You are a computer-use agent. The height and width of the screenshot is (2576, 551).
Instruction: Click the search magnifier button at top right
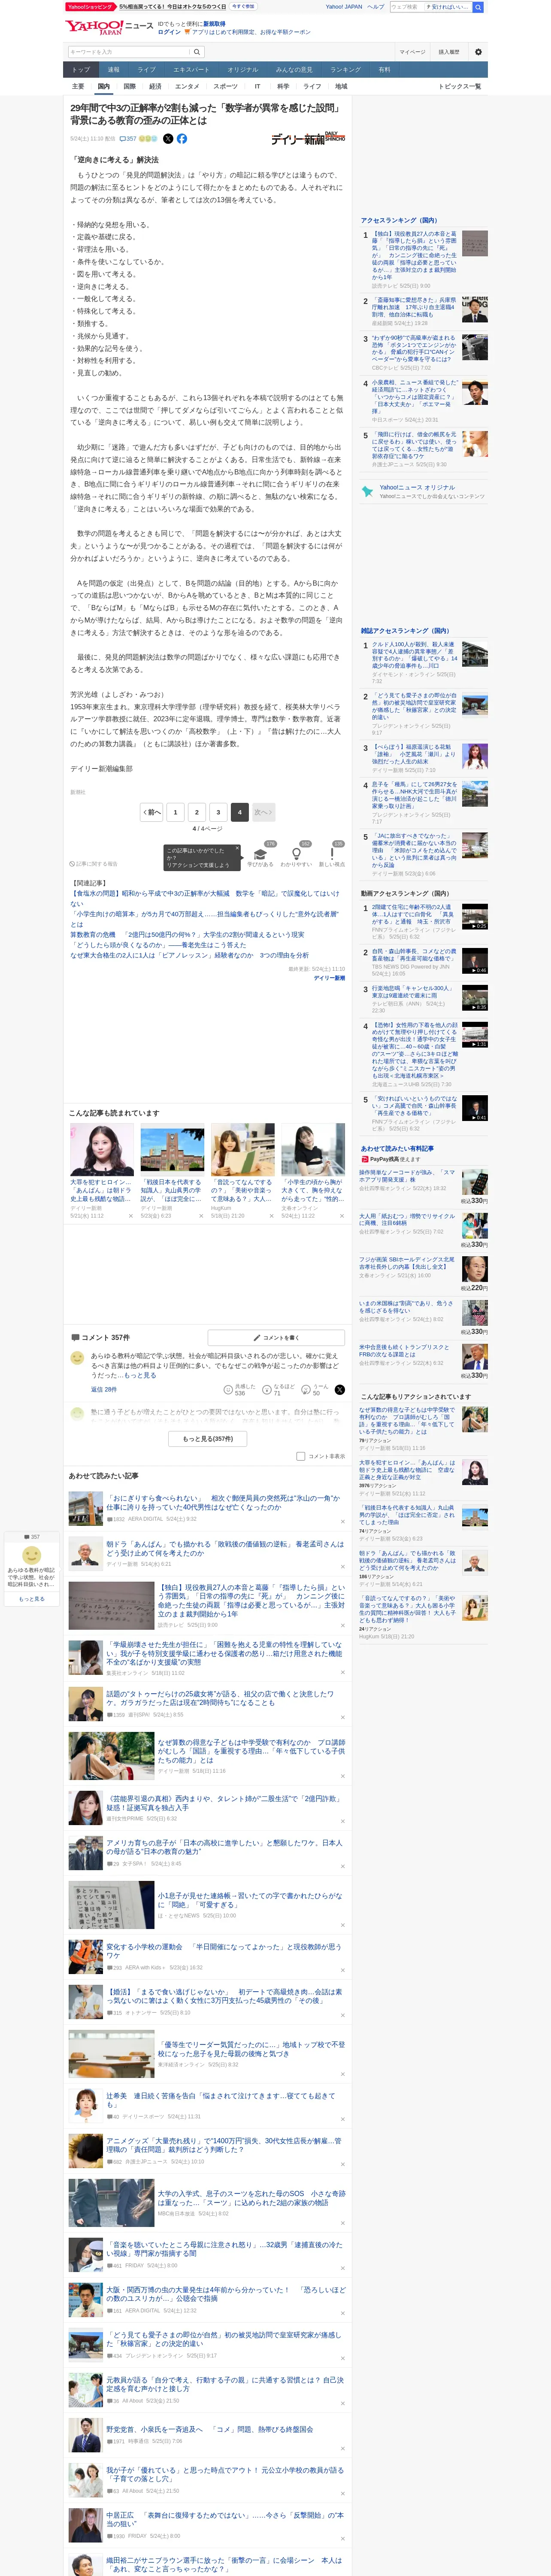[478, 7]
